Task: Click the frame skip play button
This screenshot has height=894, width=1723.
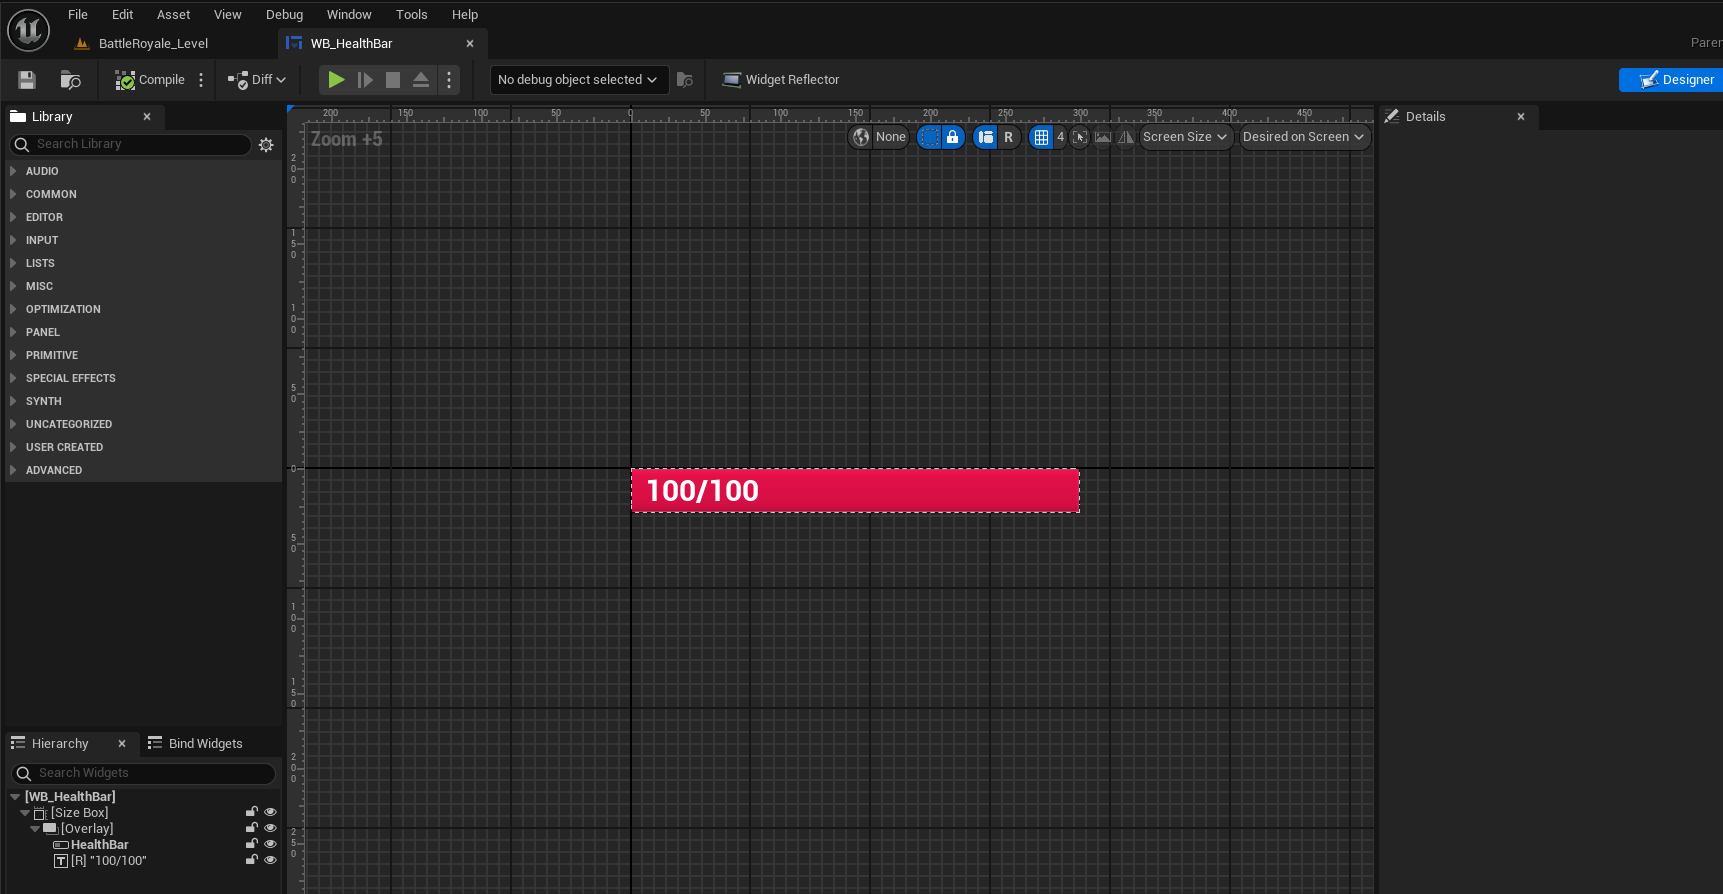Action: 365,80
